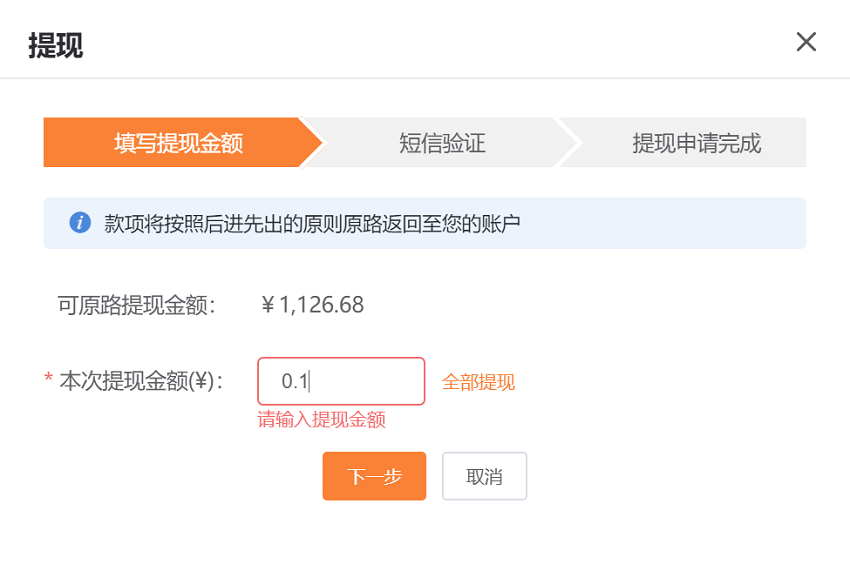This screenshot has width=850, height=564.
Task: Click the 提现 dialog title
Action: click(56, 45)
